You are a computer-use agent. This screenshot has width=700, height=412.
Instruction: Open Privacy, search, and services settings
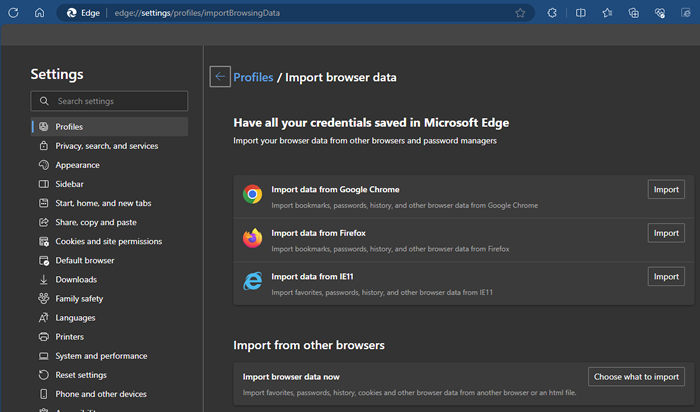click(x=109, y=146)
